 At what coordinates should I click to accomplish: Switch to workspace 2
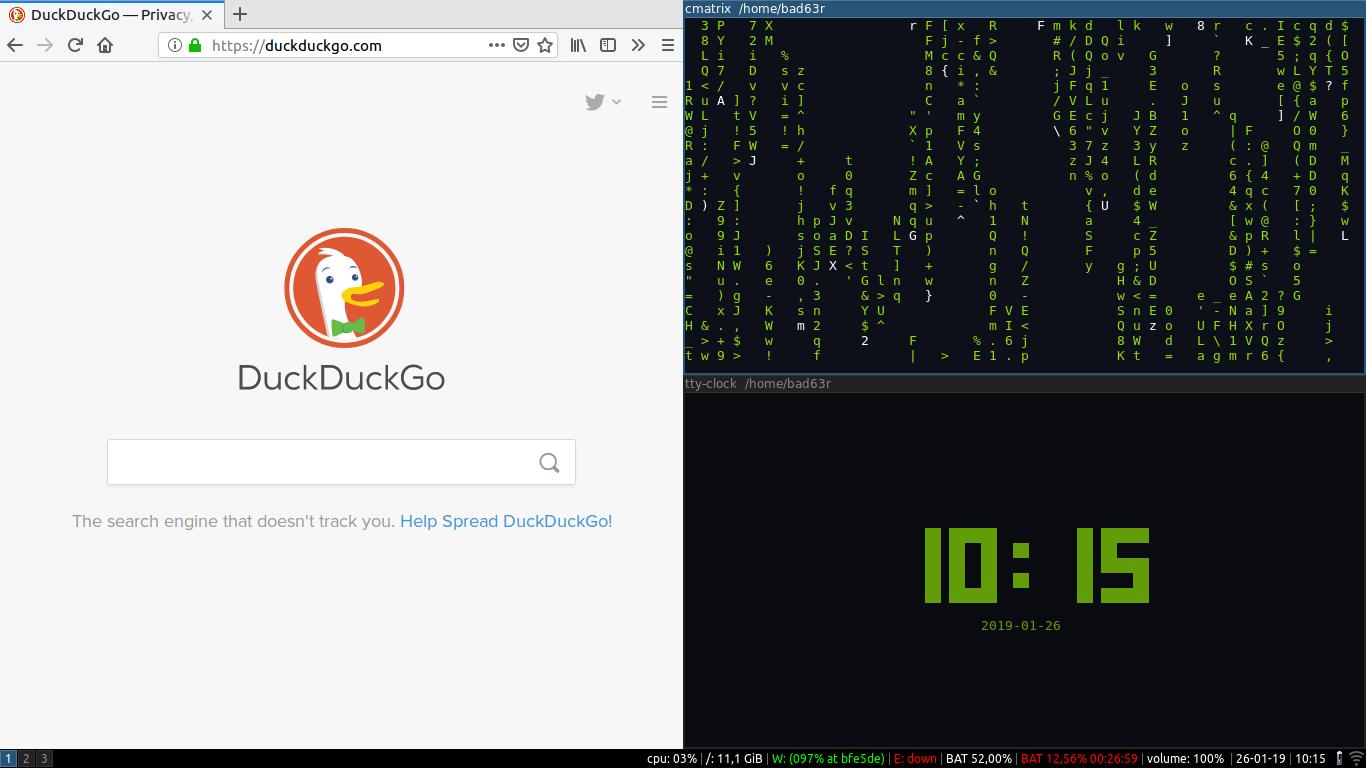(x=26, y=759)
